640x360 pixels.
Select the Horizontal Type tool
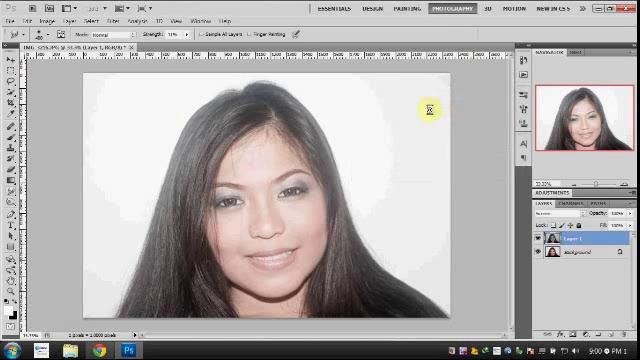click(11, 225)
